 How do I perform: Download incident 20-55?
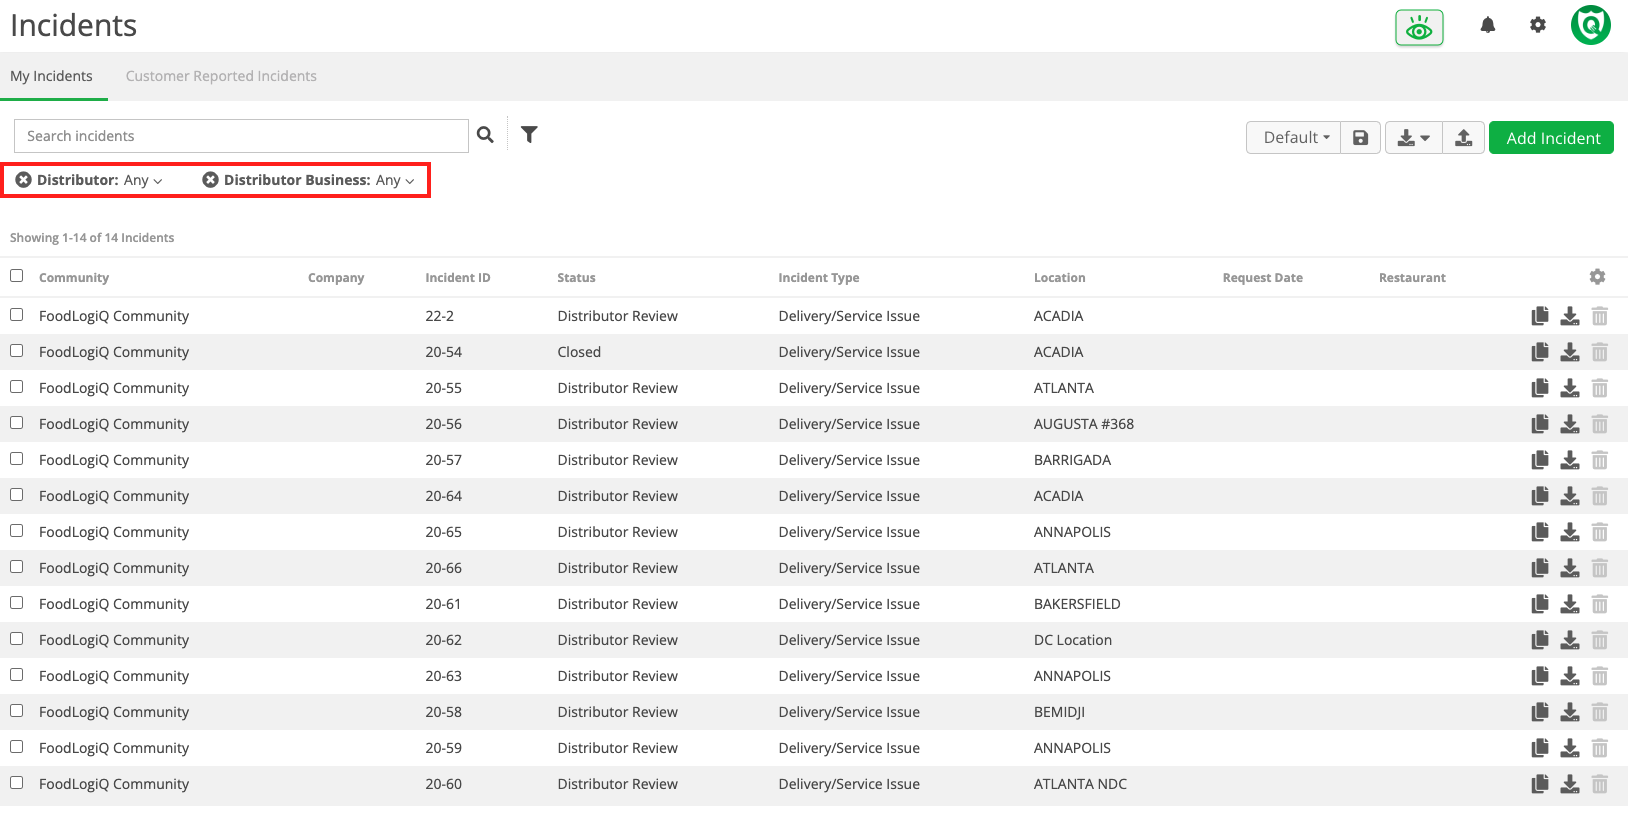pos(1570,388)
